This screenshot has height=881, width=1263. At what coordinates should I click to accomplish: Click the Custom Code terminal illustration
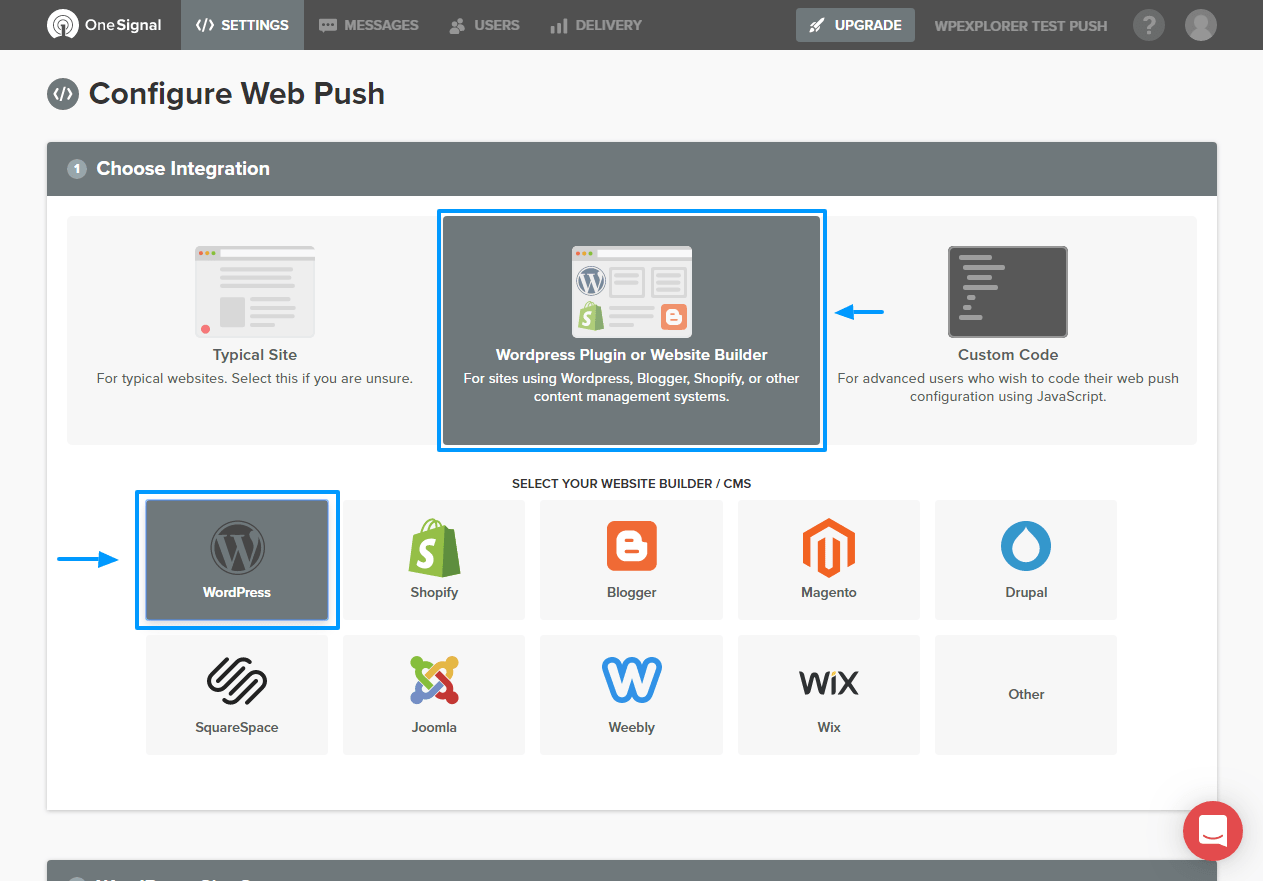(1008, 292)
